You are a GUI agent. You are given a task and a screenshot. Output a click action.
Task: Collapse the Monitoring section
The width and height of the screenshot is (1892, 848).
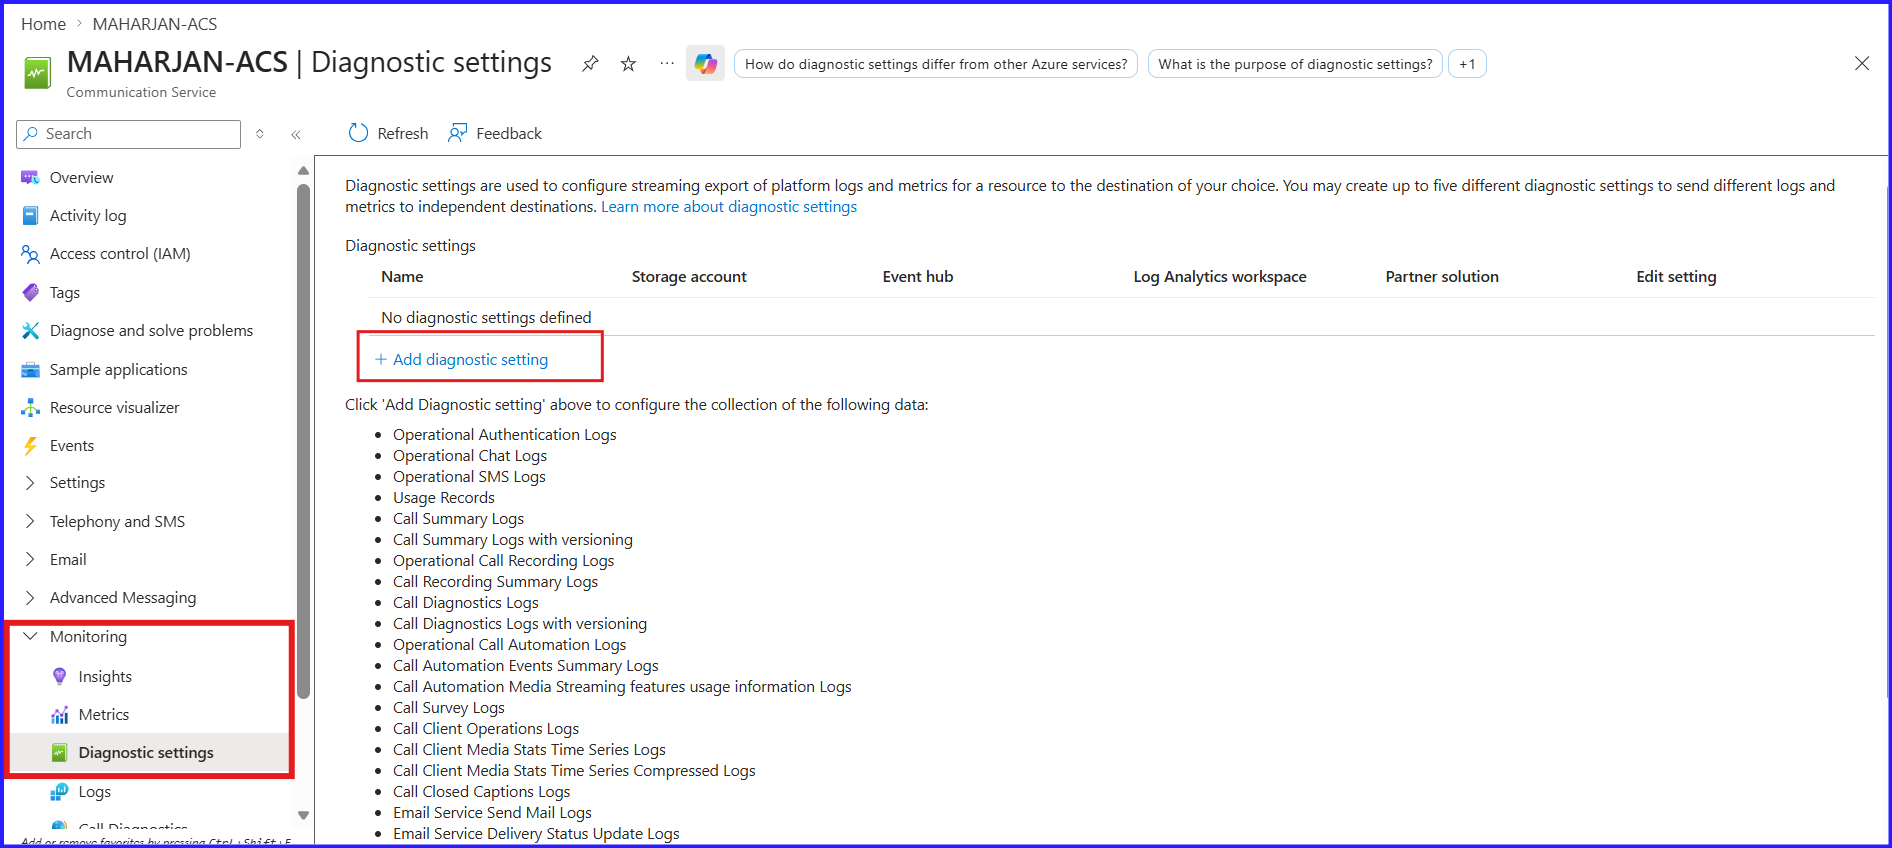30,636
